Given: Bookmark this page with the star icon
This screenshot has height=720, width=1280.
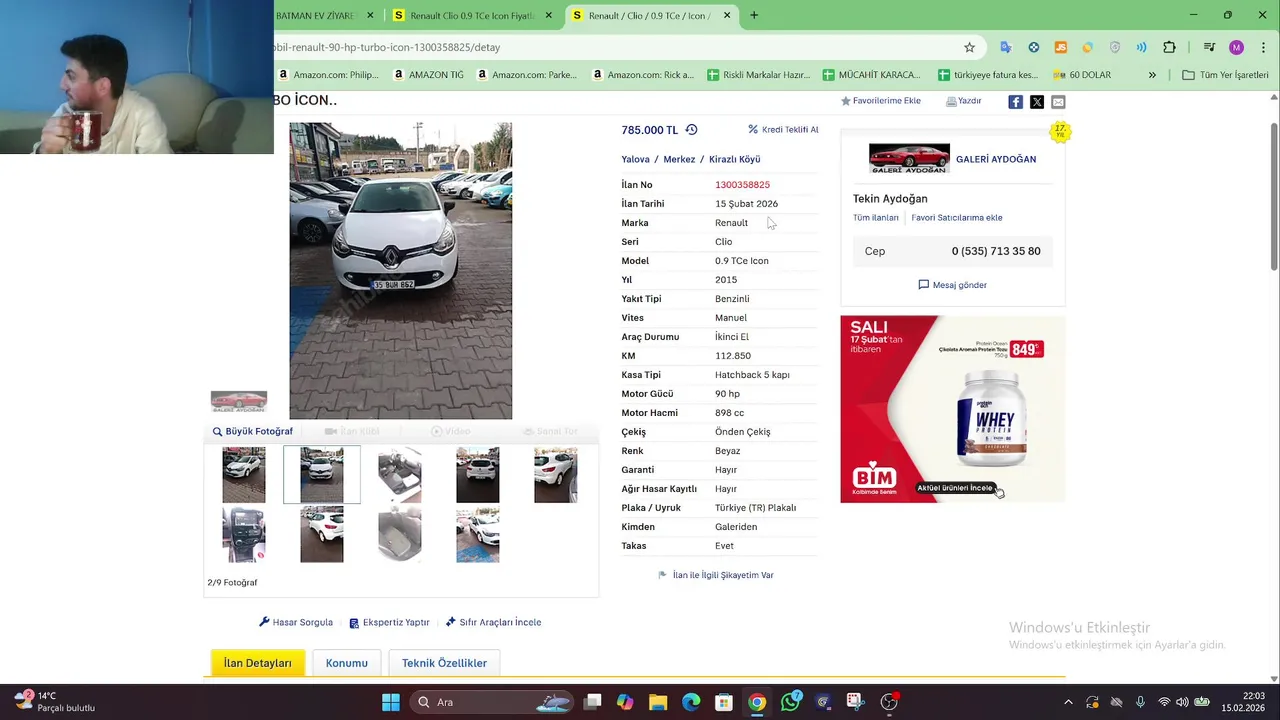Looking at the screenshot, I should point(969,47).
